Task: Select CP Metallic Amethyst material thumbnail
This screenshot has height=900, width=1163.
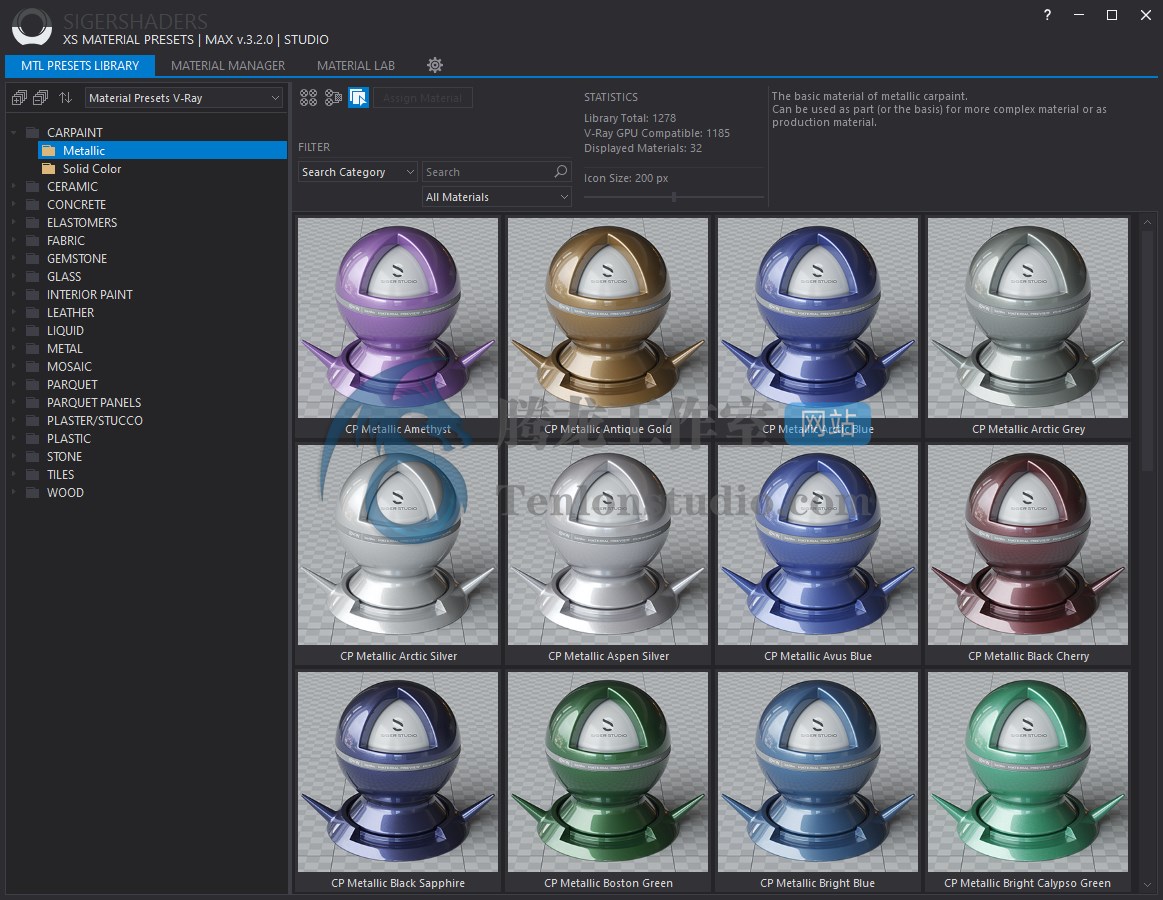Action: tap(398, 318)
